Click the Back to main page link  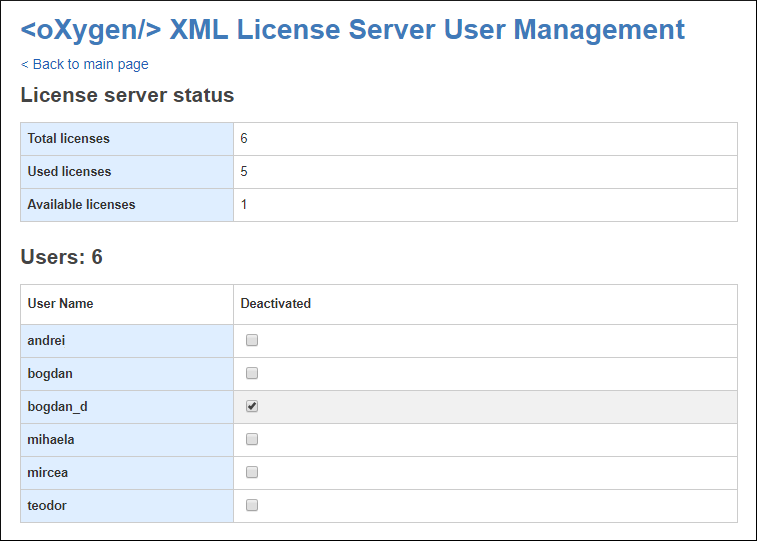[84, 64]
